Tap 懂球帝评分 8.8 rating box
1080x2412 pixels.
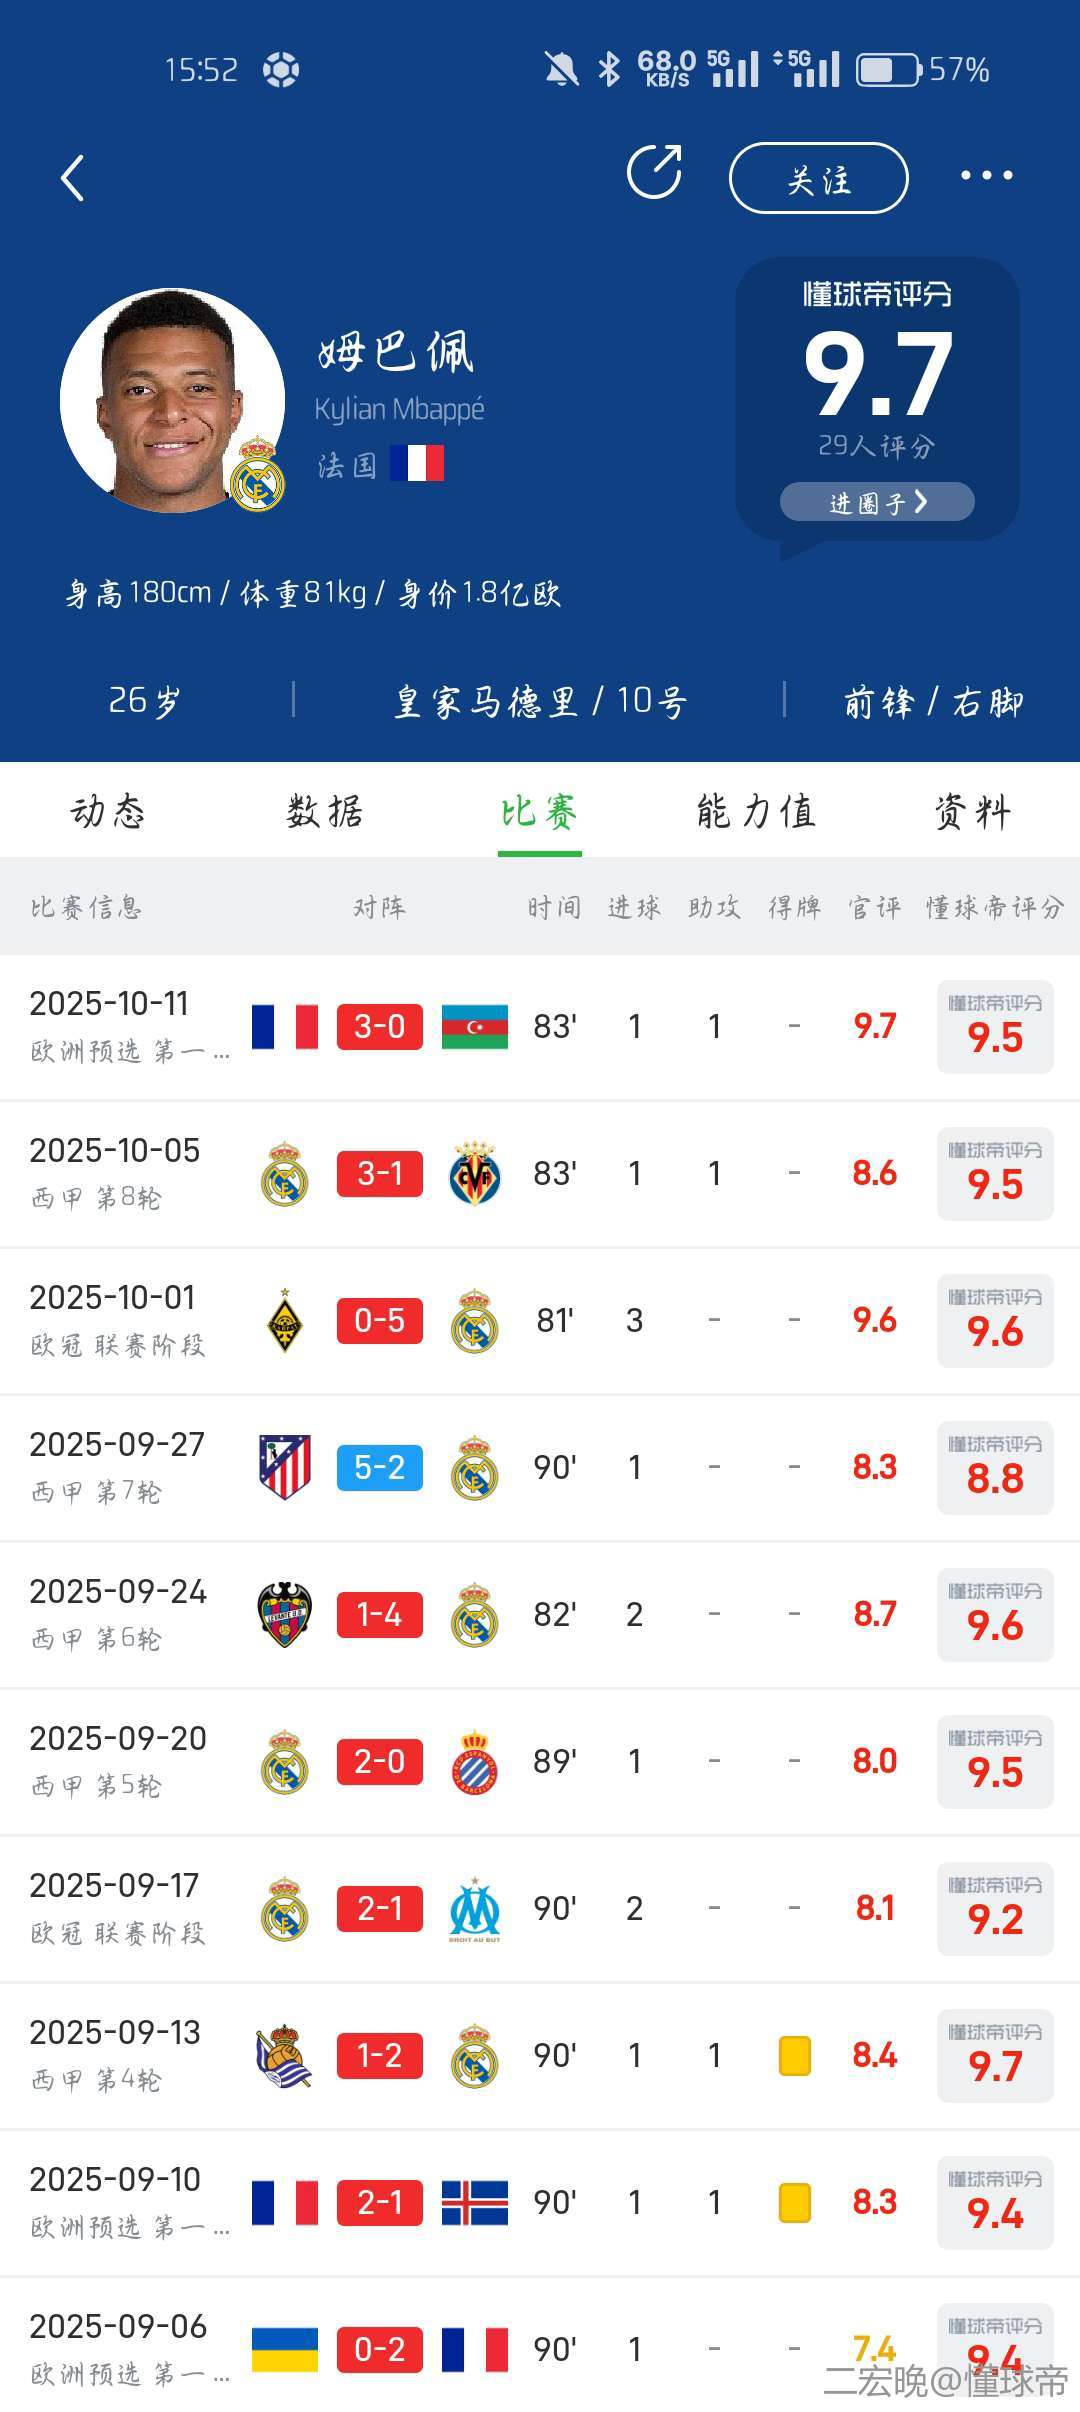pos(995,1467)
